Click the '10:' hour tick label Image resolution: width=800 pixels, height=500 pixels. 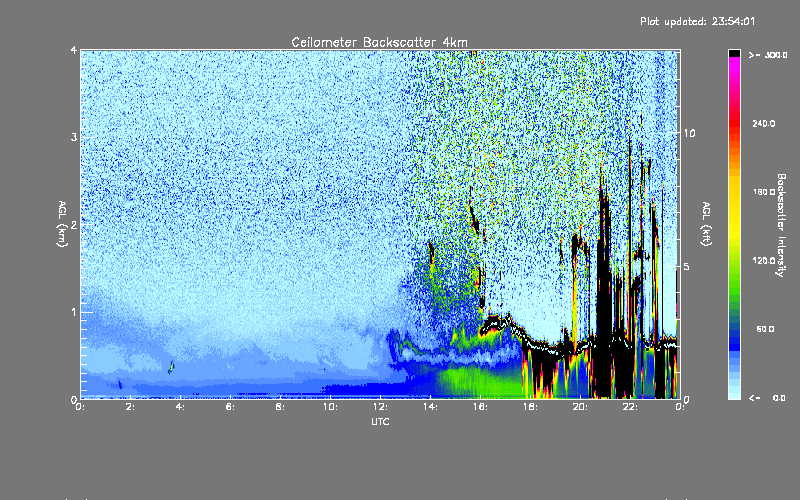[331, 407]
